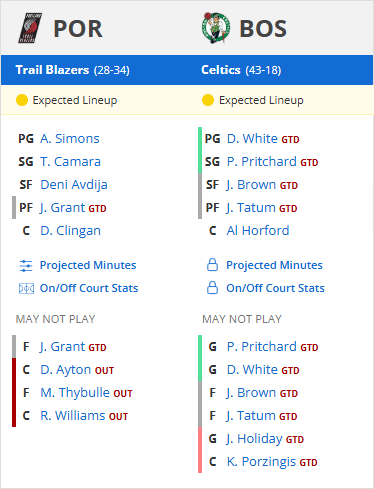Screen dimensions: 374x489
Task: Select D. Clingan at center
Action: pos(70,231)
